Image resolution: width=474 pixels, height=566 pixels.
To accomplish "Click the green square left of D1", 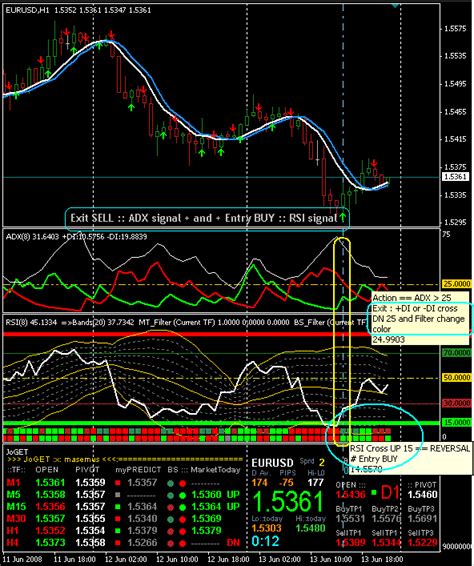I will [x=374, y=492].
